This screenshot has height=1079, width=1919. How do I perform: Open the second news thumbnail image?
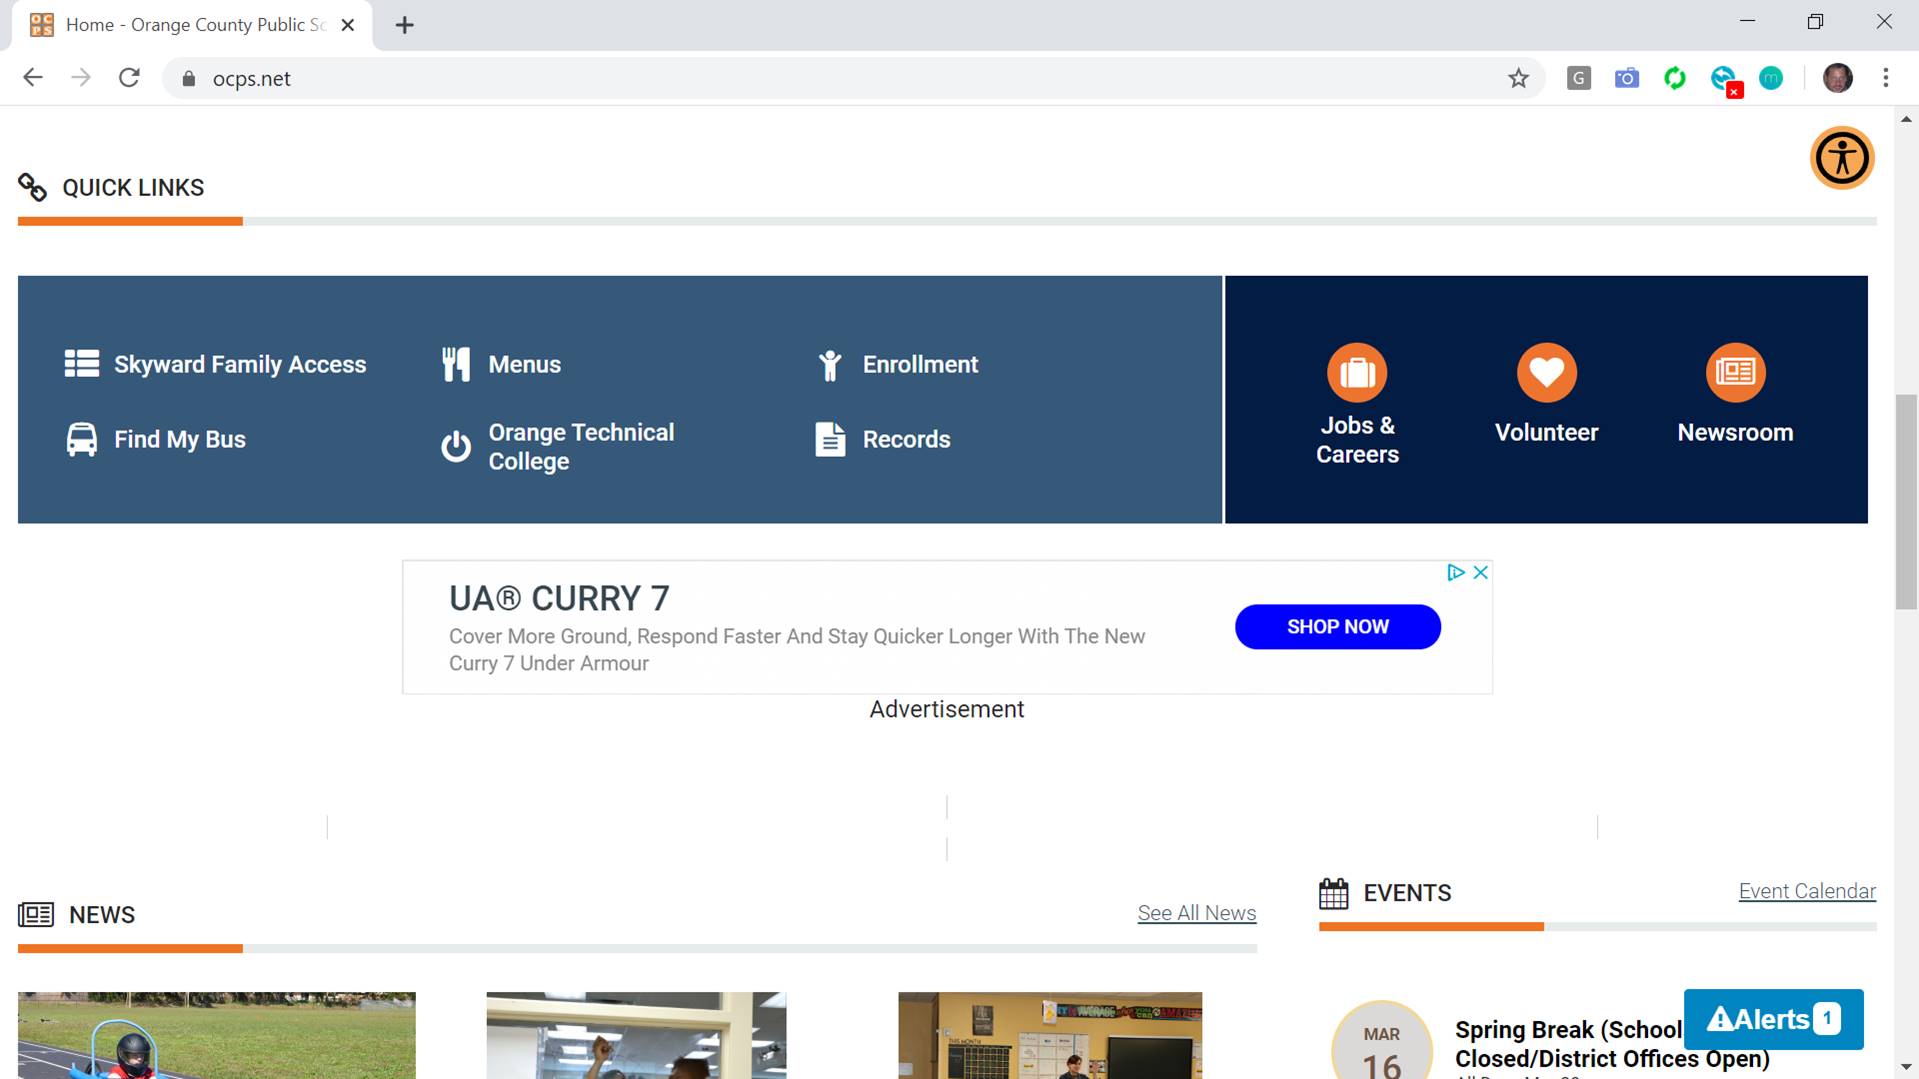tap(636, 1035)
